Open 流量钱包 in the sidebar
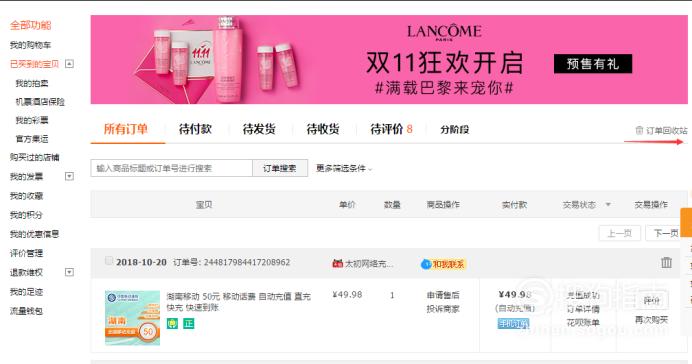This screenshot has width=692, height=364. [26, 311]
